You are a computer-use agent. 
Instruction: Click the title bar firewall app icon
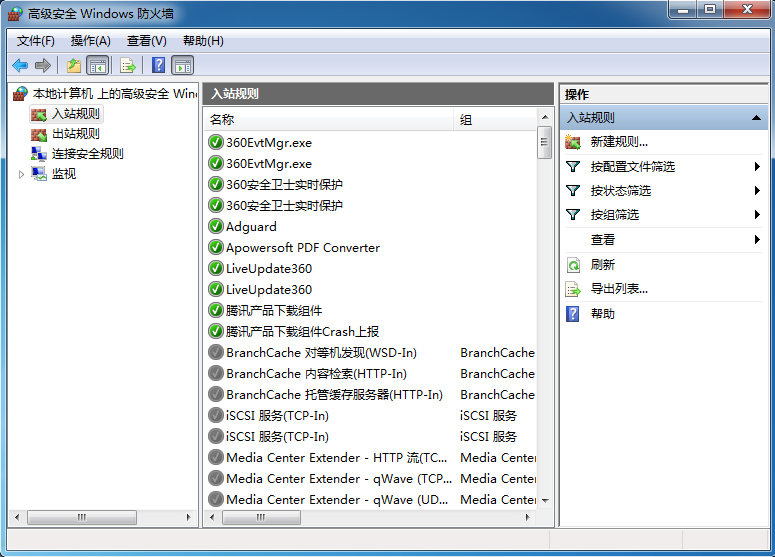(x=15, y=13)
